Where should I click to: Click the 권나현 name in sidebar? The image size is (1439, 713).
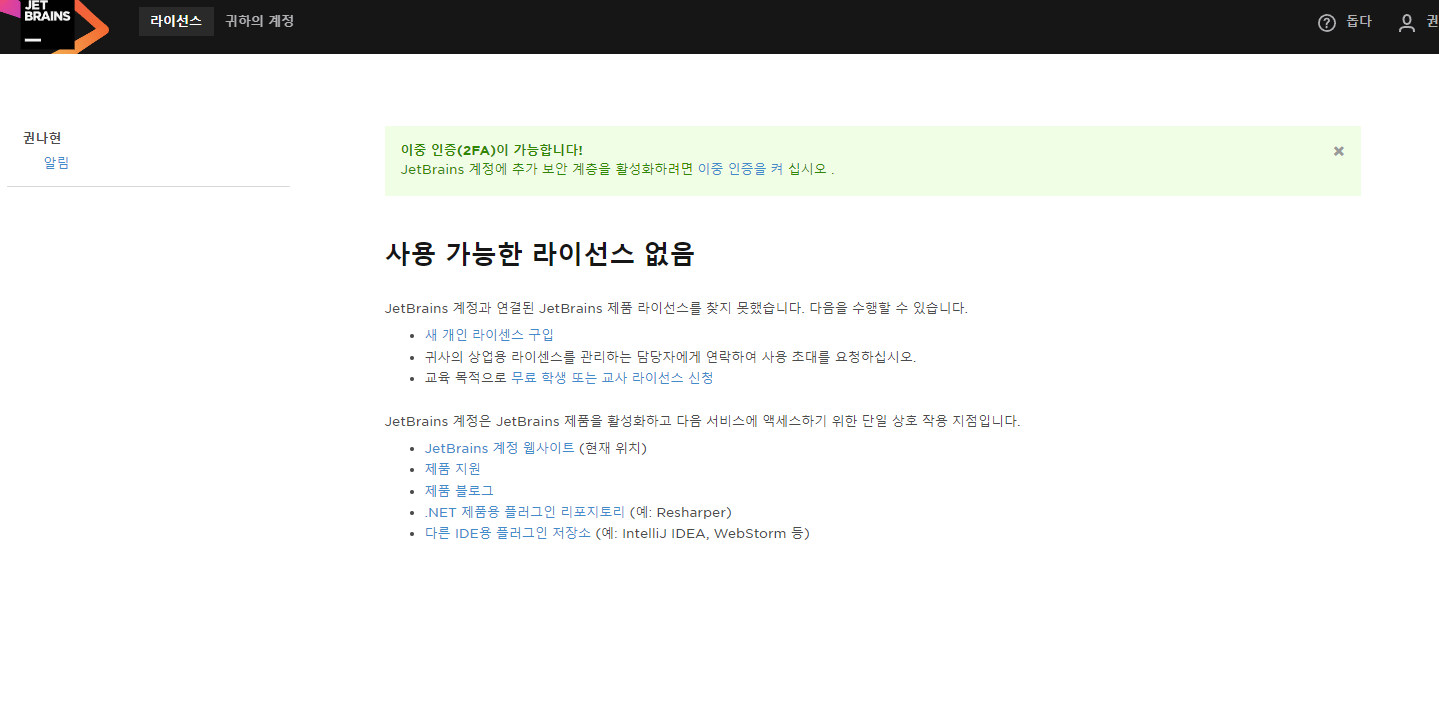tap(42, 138)
